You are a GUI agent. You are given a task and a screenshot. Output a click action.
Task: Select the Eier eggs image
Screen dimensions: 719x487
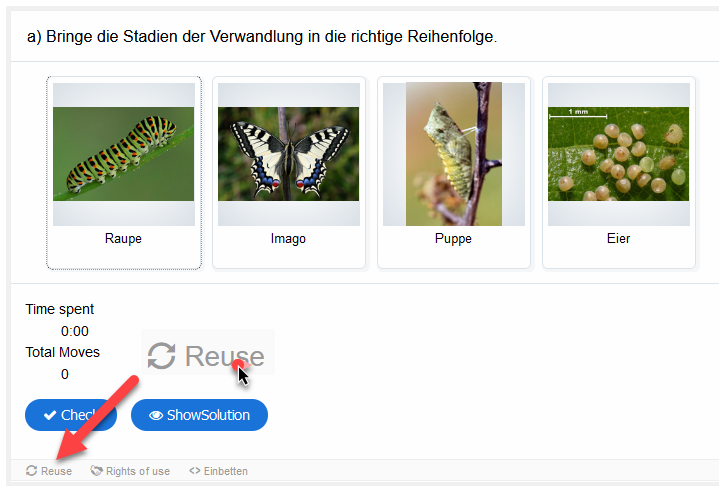click(x=618, y=154)
